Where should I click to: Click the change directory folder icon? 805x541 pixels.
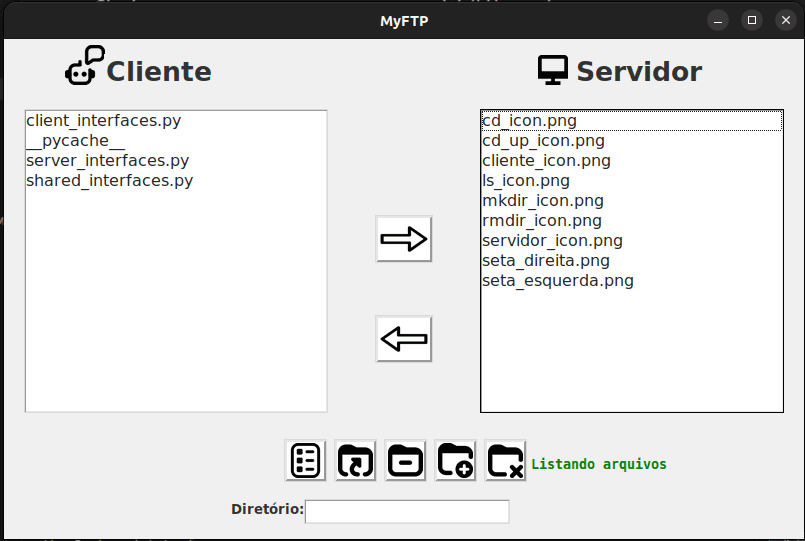pos(355,460)
